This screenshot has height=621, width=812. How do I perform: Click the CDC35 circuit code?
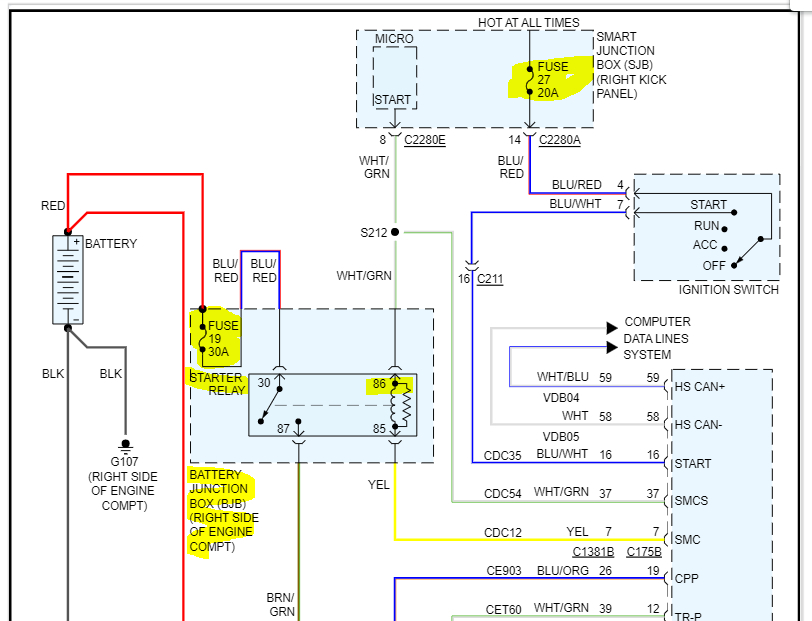(502, 456)
